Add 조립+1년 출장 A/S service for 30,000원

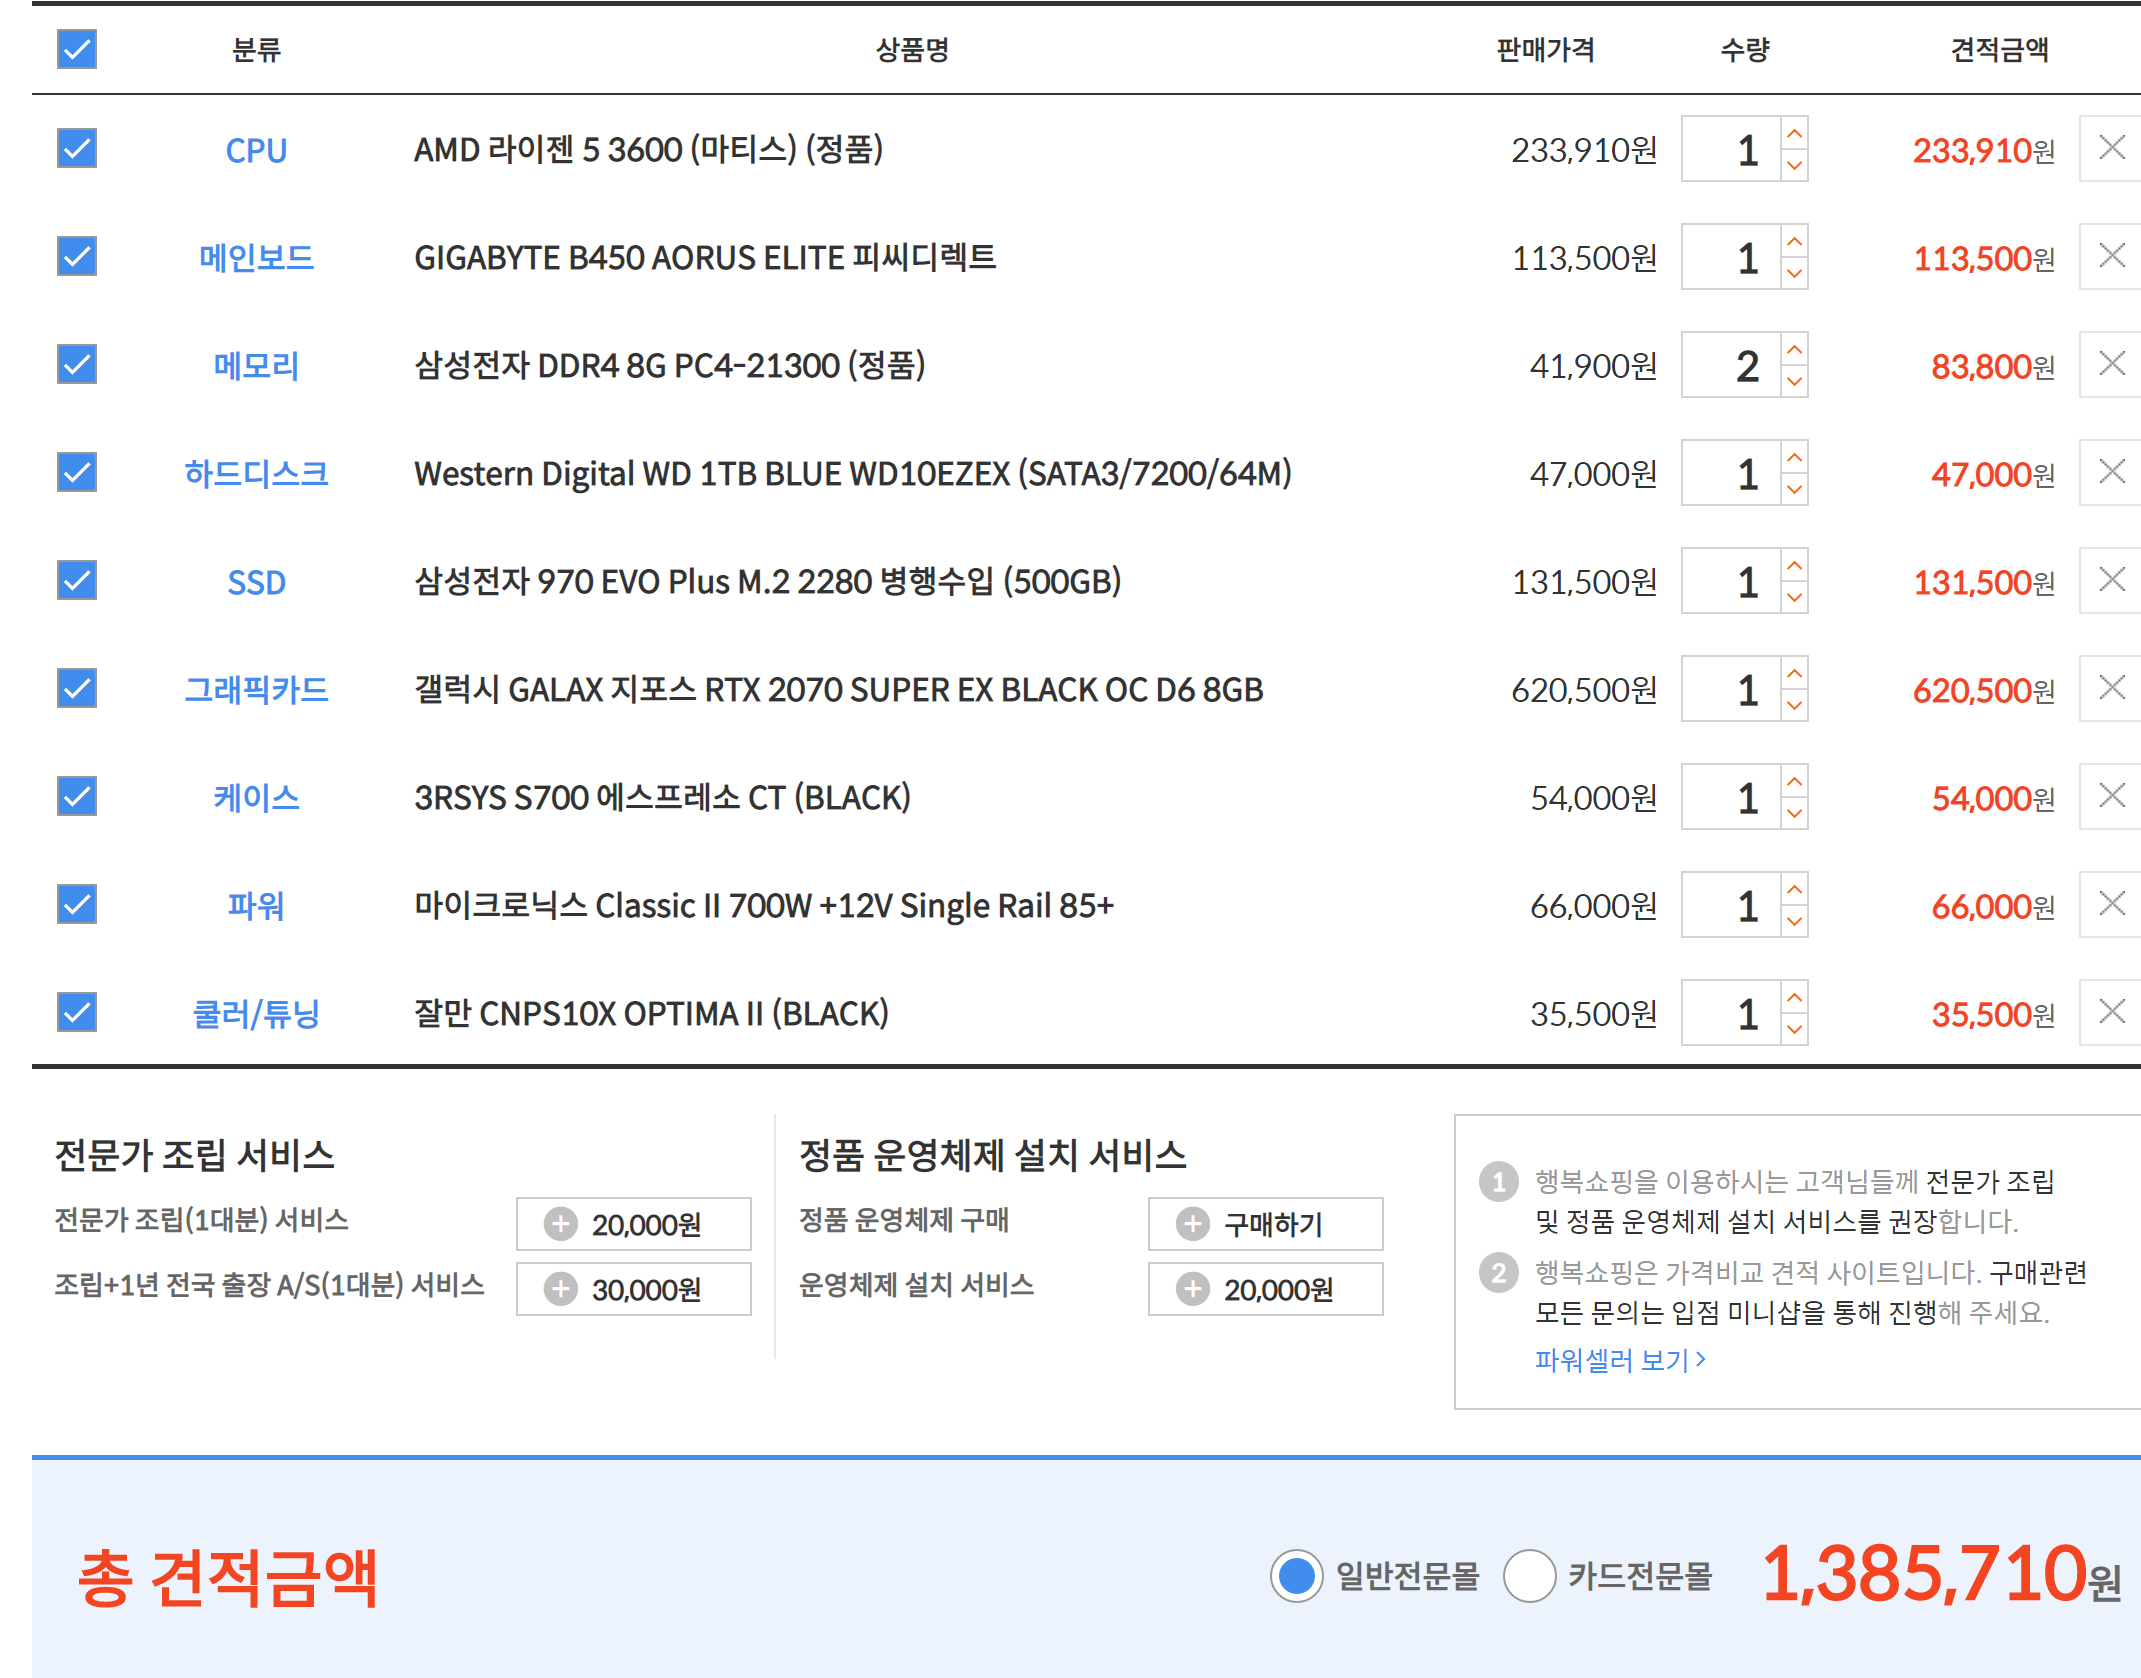pos(633,1289)
